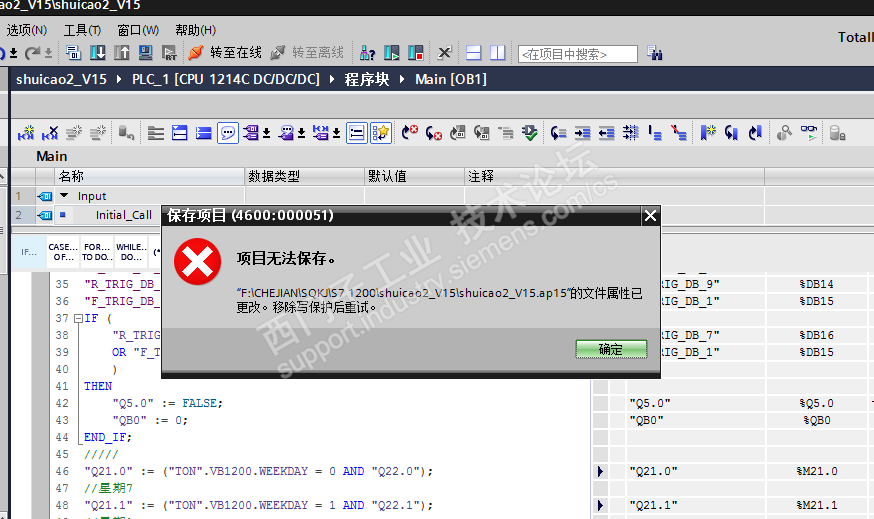Click the cross-reference X icon in main toolbar
Image resolution: width=874 pixels, height=519 pixels.
tap(444, 53)
